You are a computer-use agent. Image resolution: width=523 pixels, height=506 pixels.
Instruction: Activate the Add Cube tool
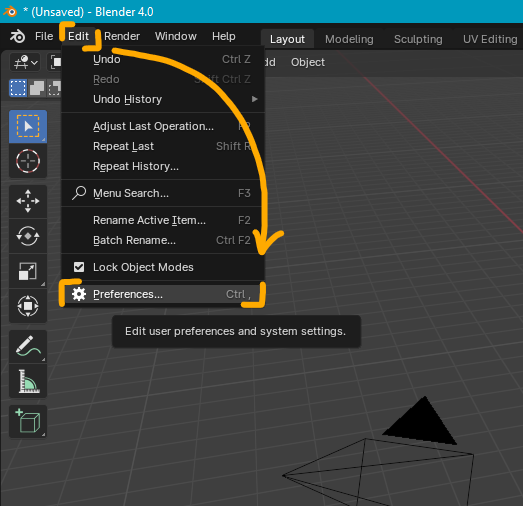click(28, 421)
